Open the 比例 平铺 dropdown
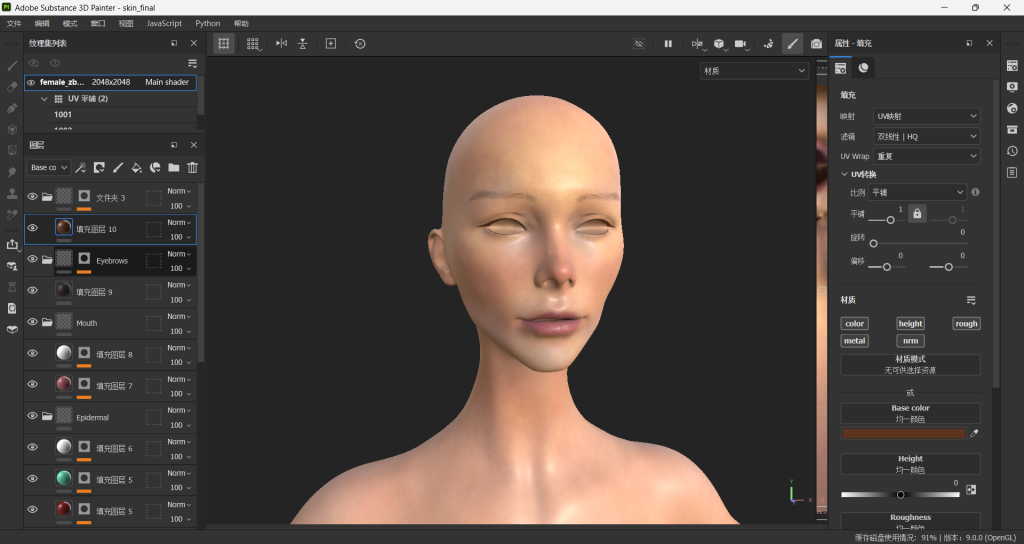This screenshot has height=544, width=1024. pos(917,193)
